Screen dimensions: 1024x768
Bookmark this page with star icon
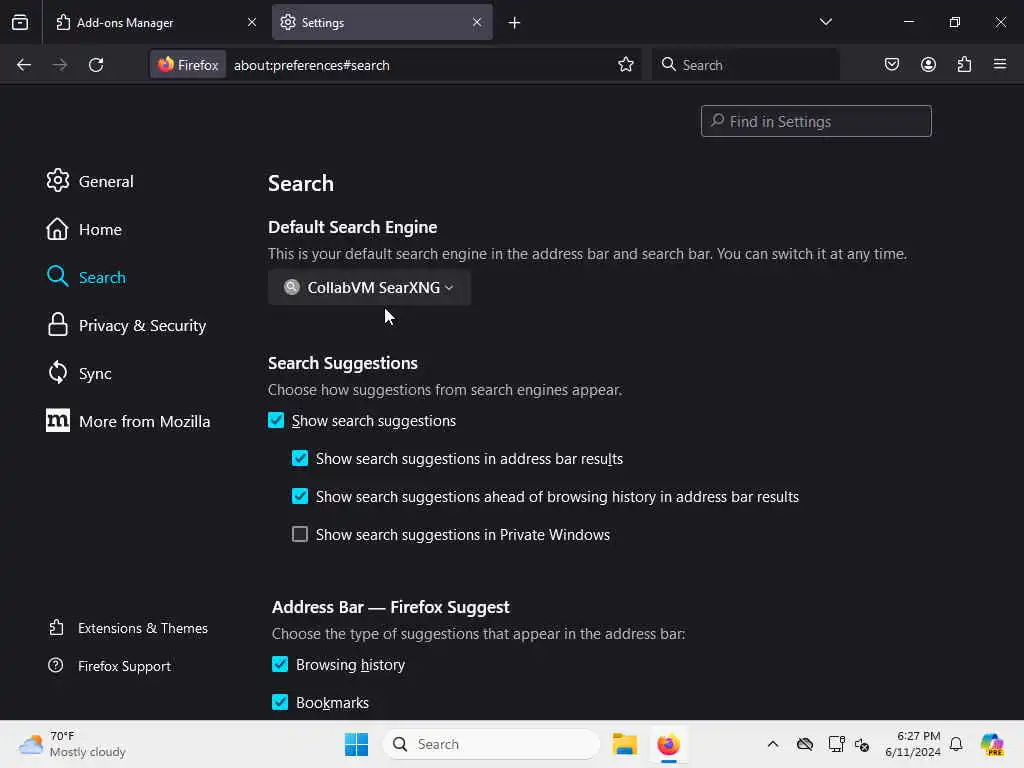626,64
